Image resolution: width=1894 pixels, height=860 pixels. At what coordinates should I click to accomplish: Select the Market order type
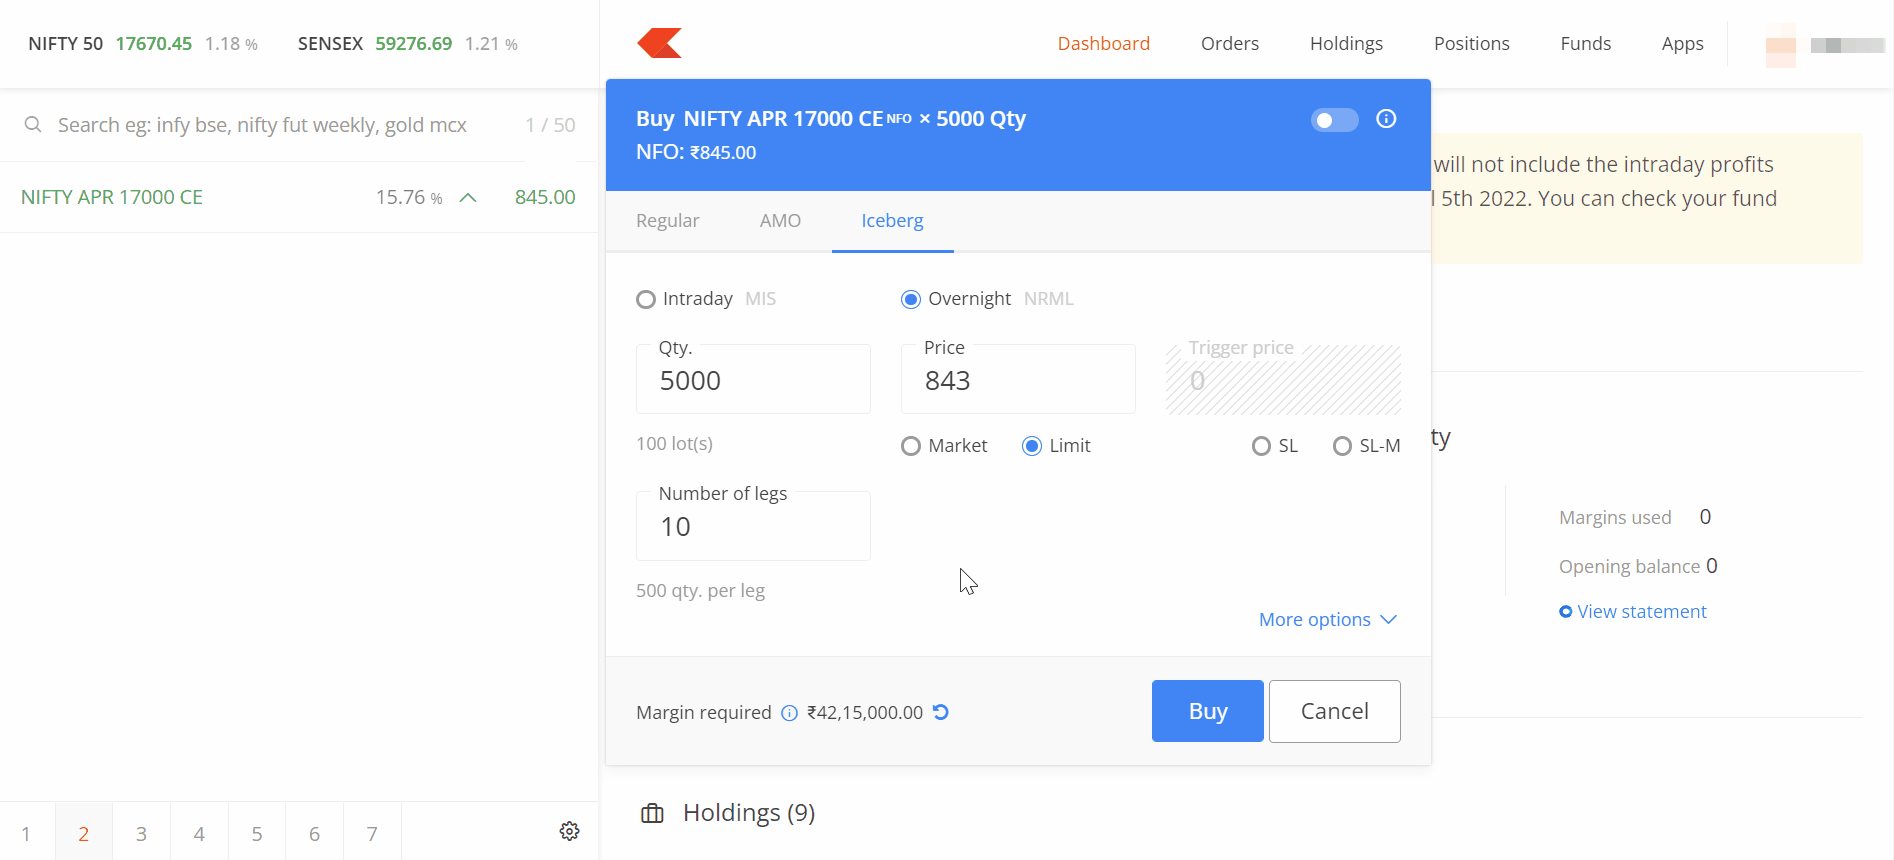coord(911,446)
